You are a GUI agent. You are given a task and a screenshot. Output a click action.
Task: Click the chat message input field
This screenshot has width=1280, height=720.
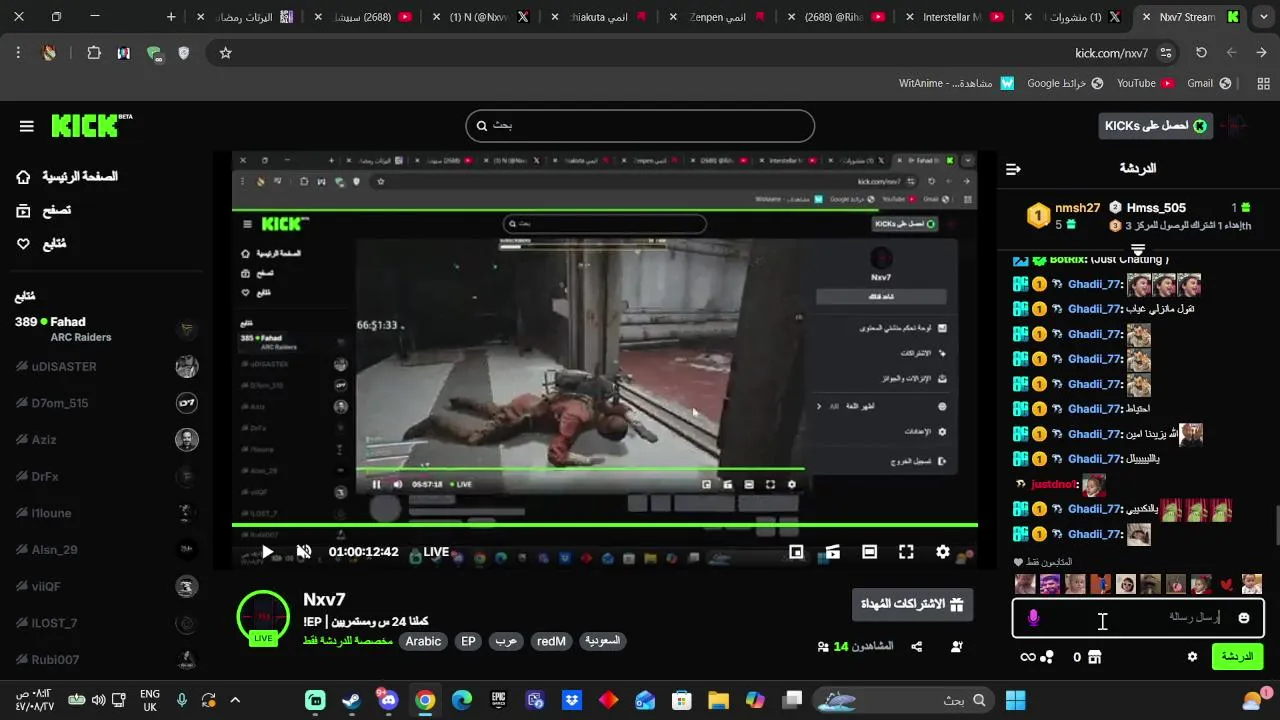[1138, 618]
